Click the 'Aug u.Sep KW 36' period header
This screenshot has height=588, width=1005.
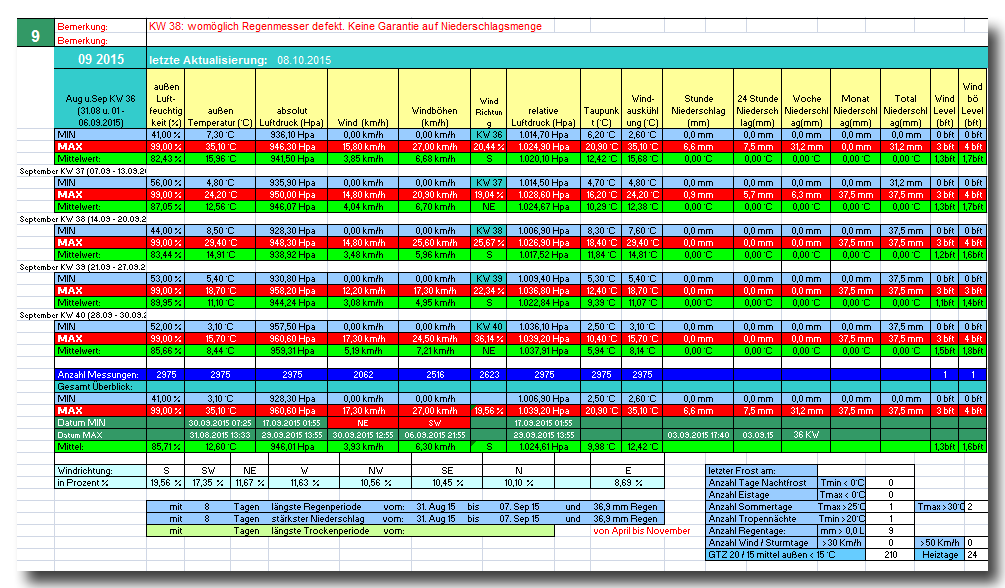coord(101,99)
